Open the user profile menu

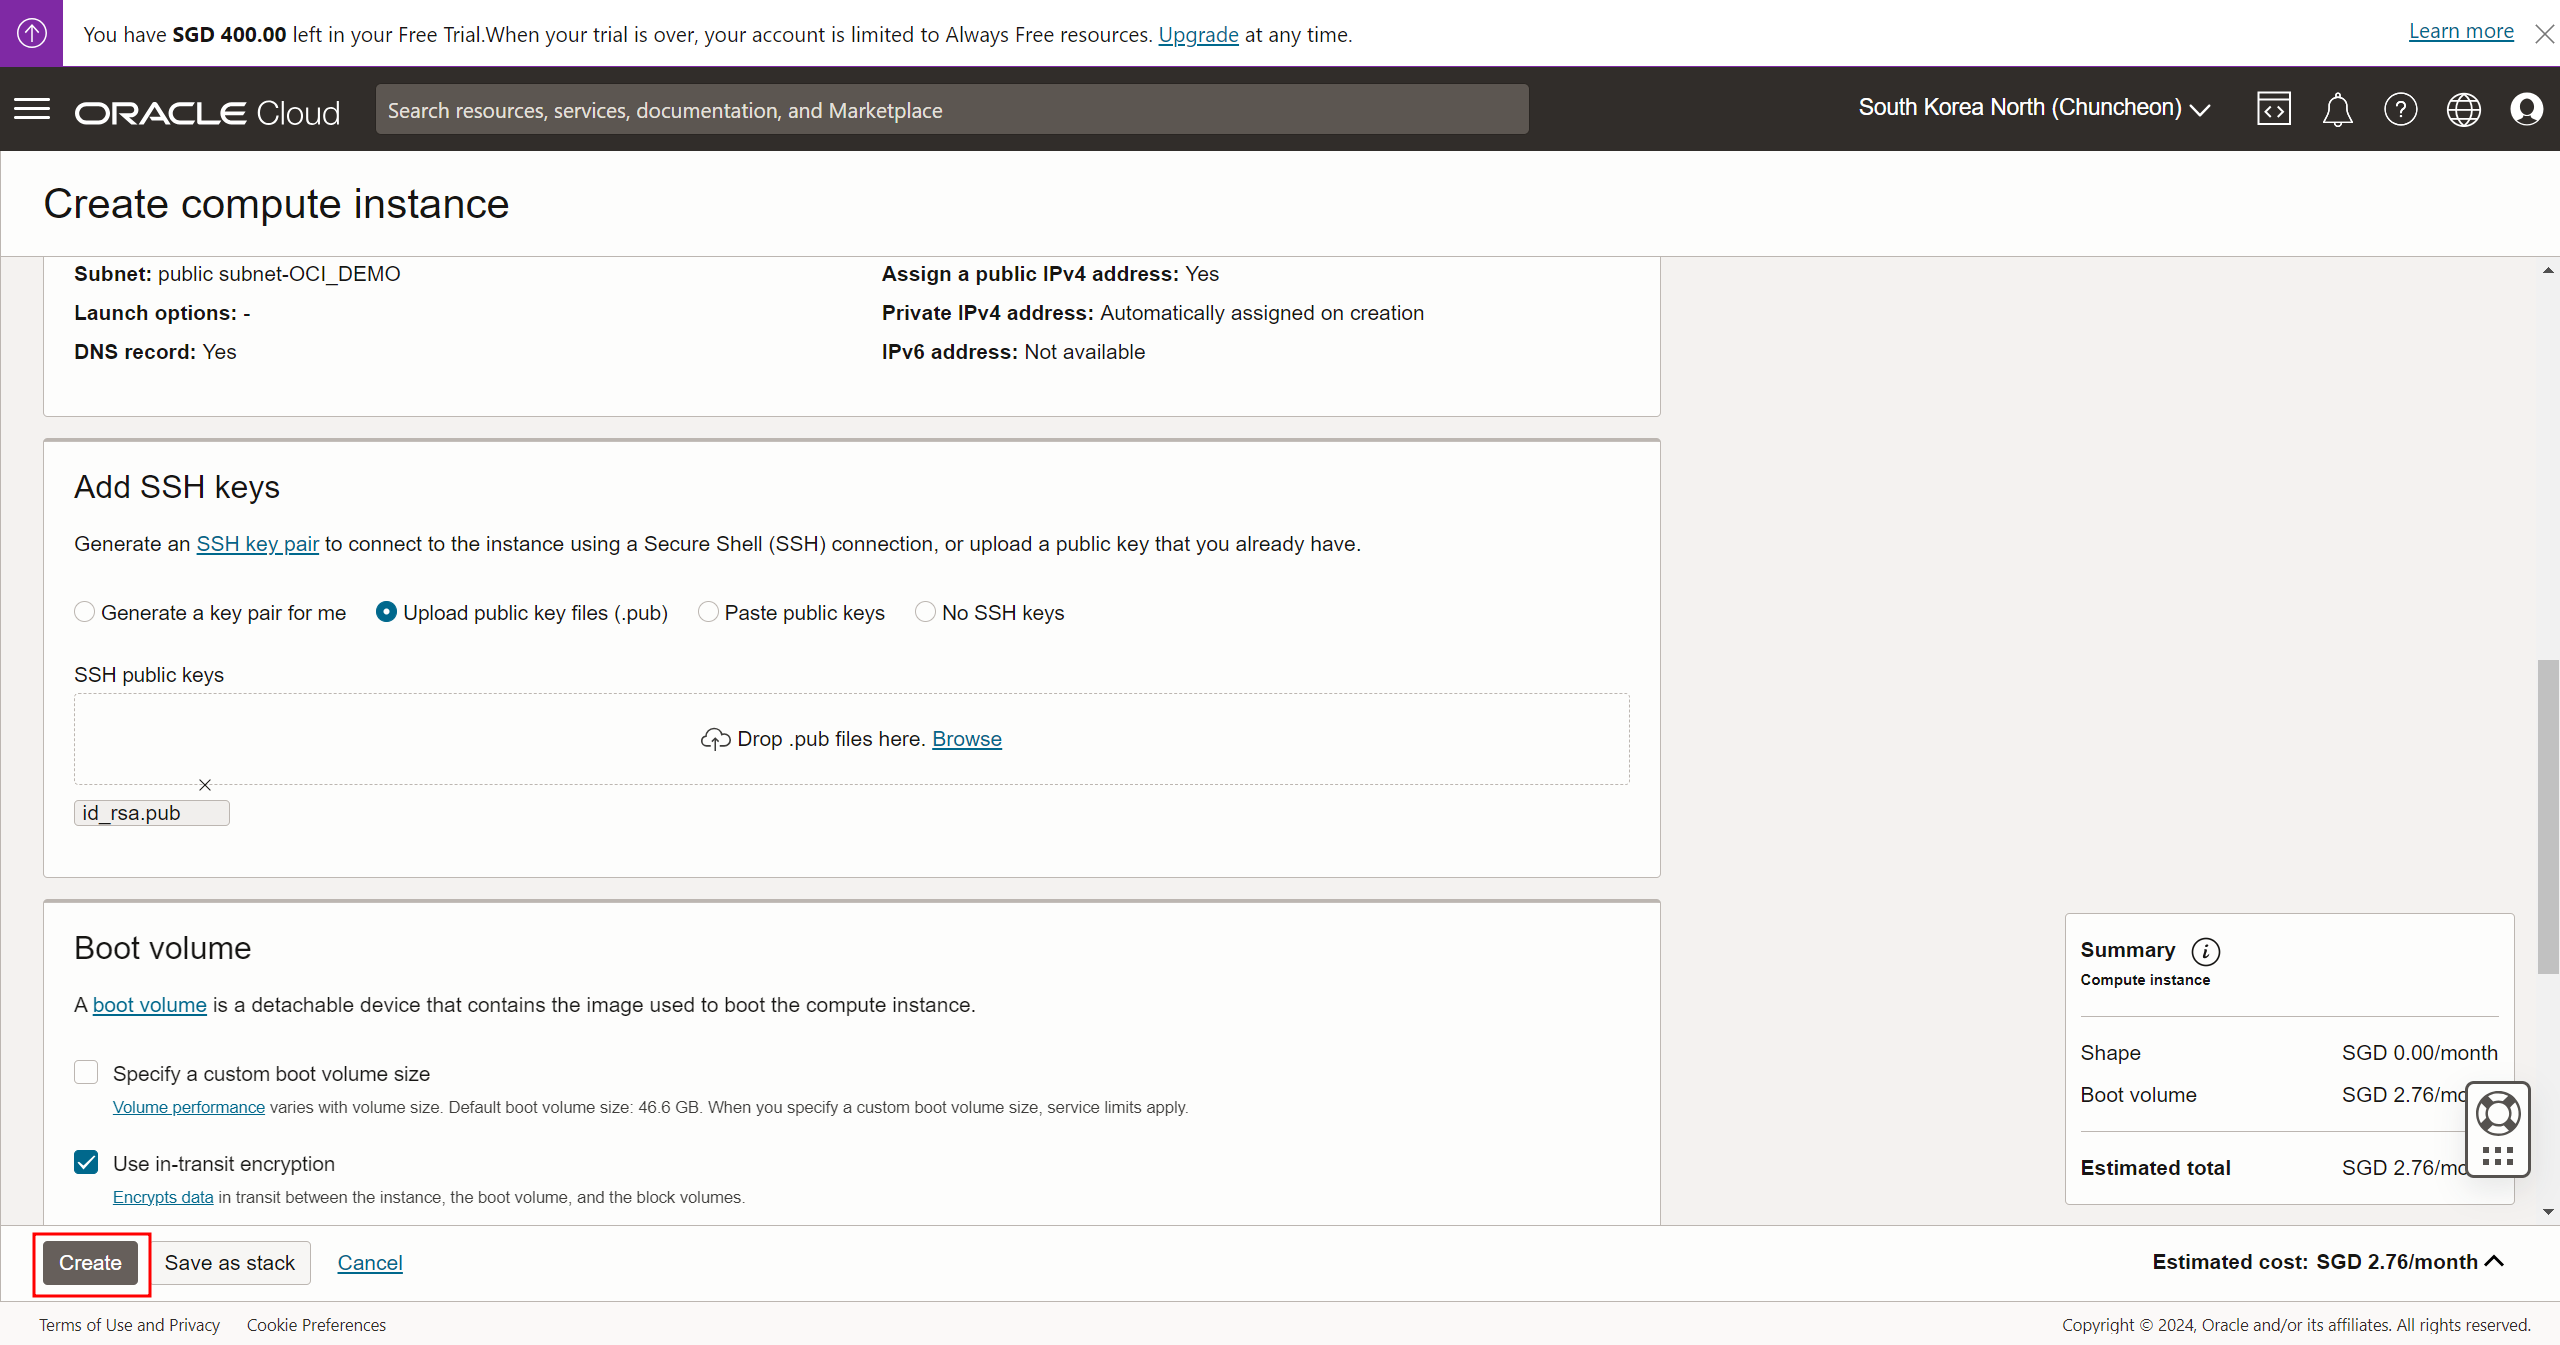pyautogui.click(x=2526, y=109)
